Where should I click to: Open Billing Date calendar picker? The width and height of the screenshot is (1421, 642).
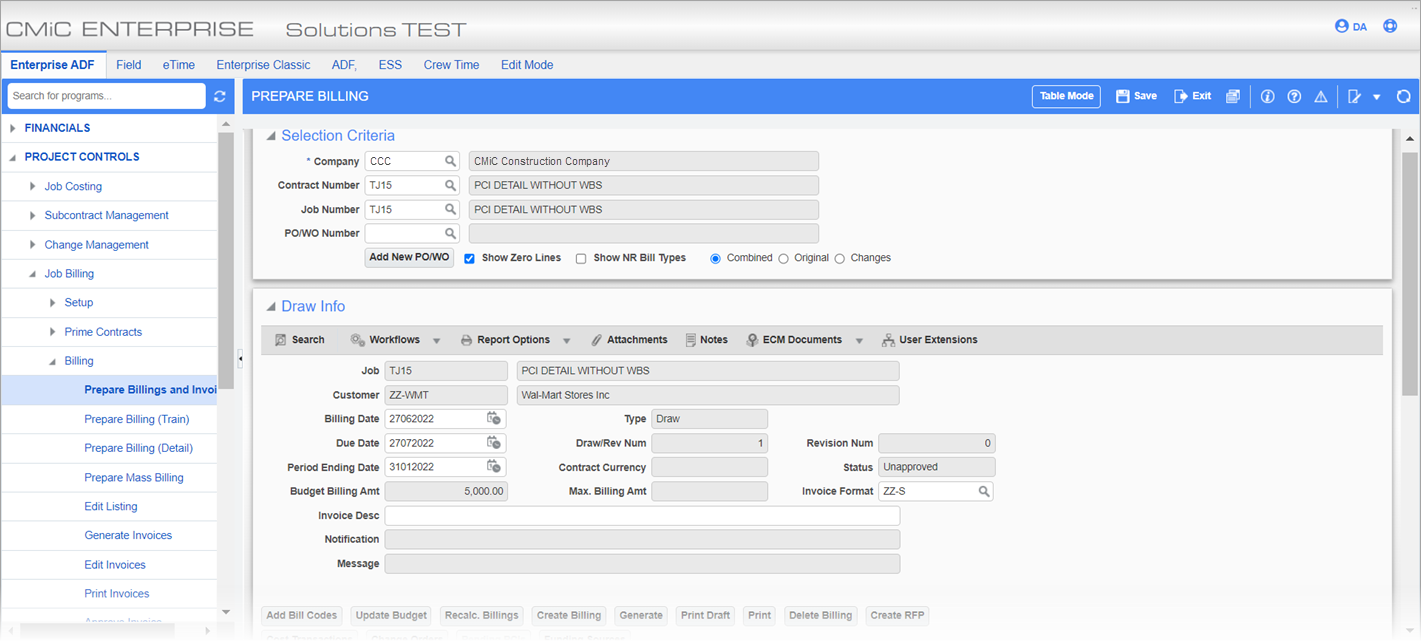(494, 419)
